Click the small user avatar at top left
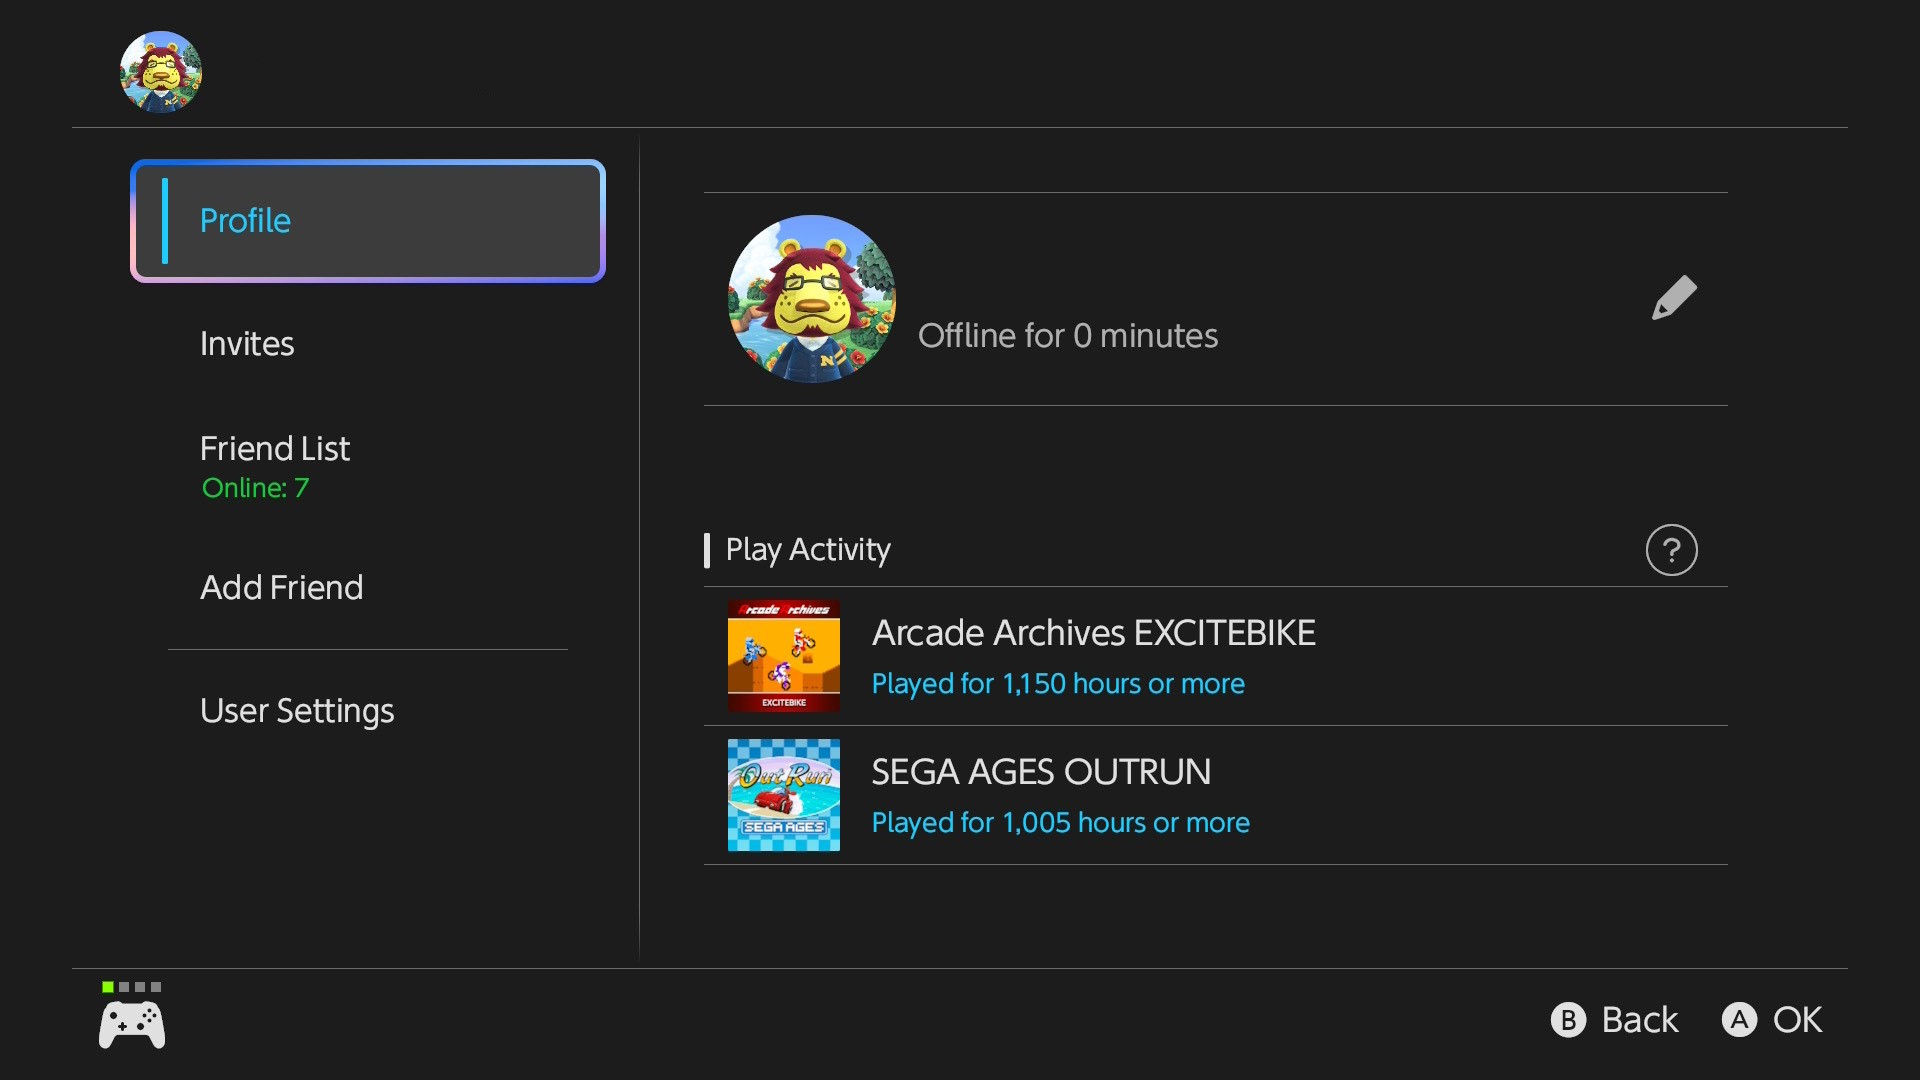The height and width of the screenshot is (1080, 1920). pyautogui.click(x=161, y=72)
